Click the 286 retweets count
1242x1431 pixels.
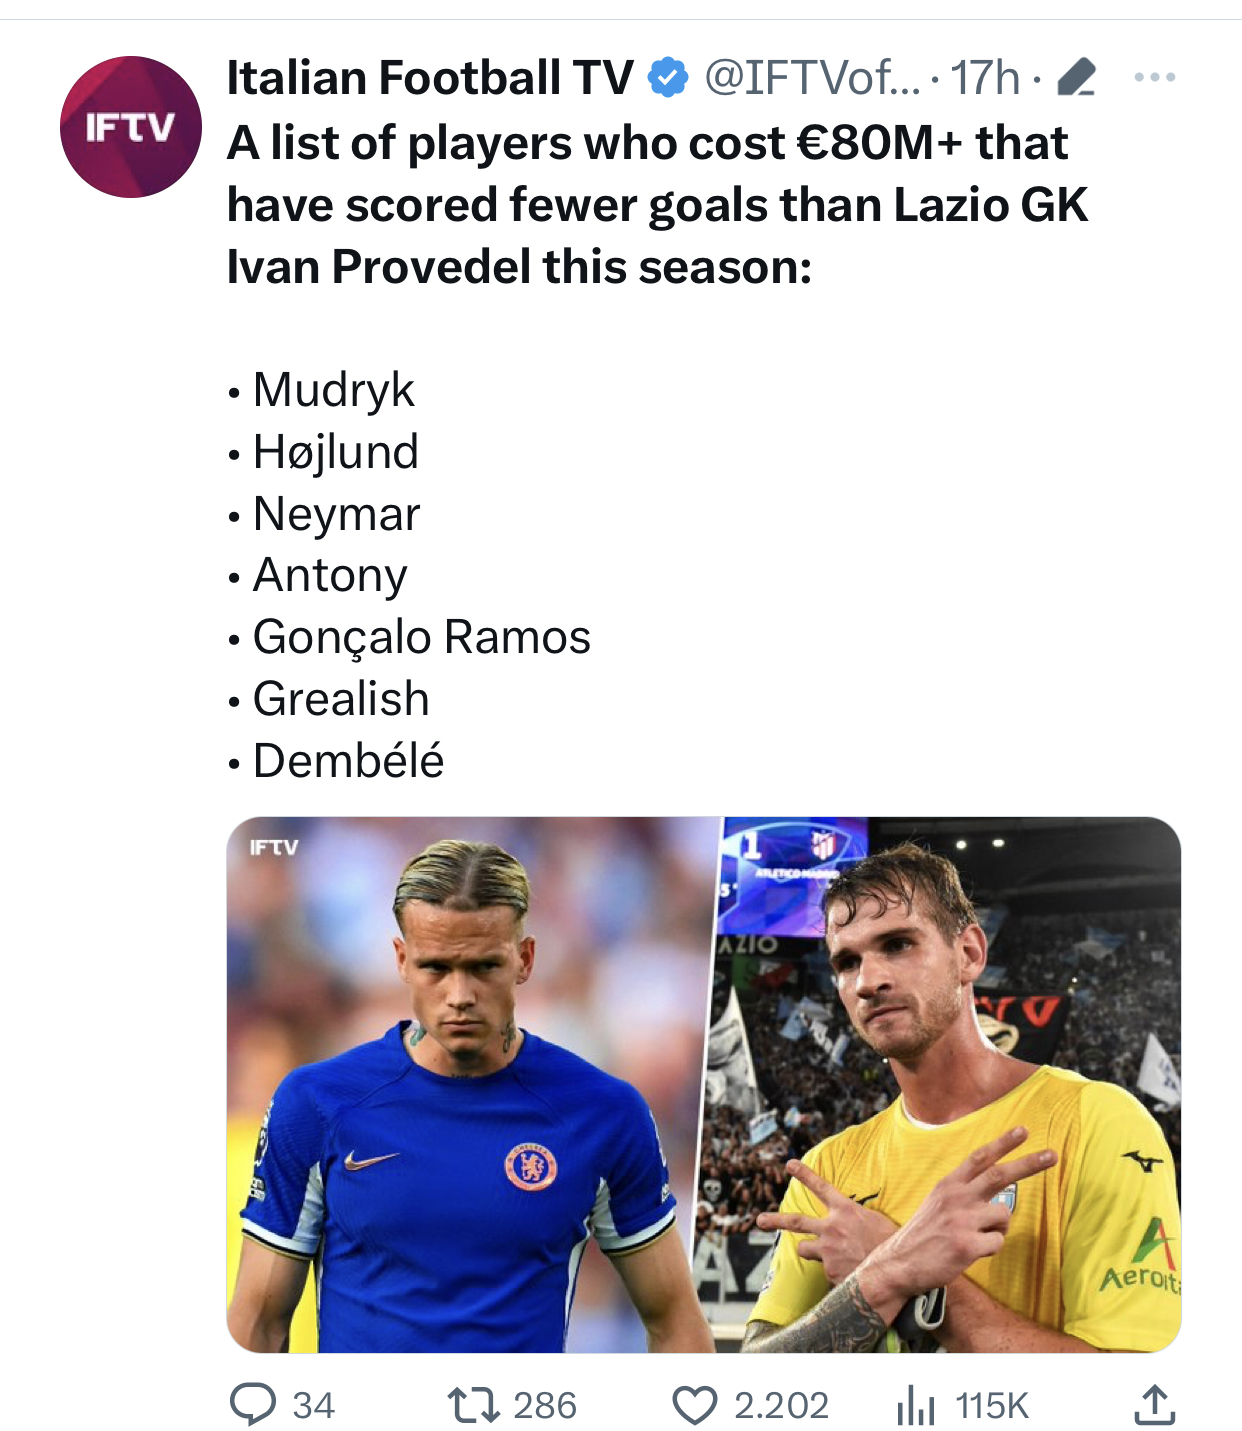(545, 1405)
